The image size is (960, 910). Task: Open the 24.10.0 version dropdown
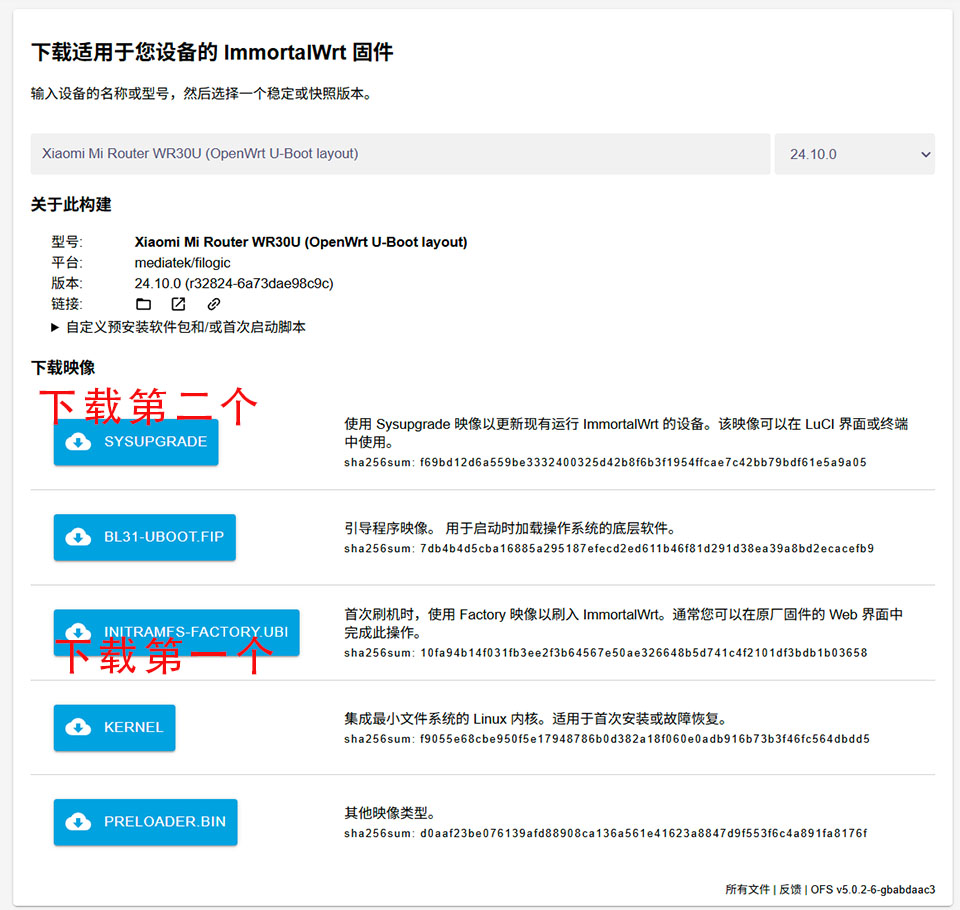(x=855, y=154)
